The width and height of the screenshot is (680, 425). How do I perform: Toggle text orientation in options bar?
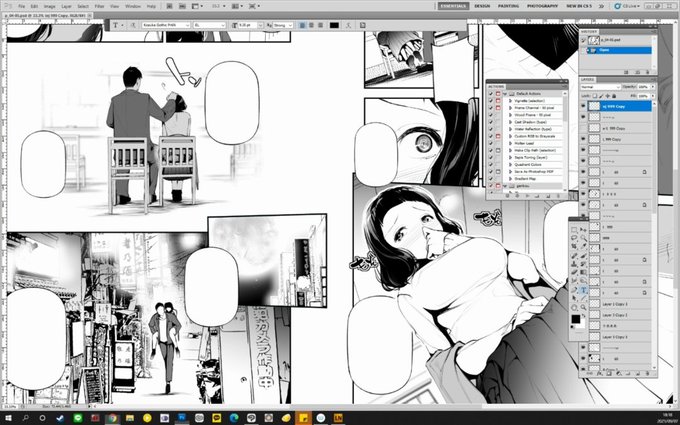(x=133, y=25)
